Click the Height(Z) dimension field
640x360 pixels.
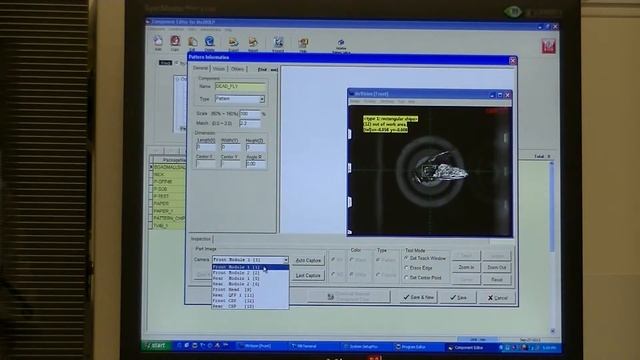[x=256, y=147]
